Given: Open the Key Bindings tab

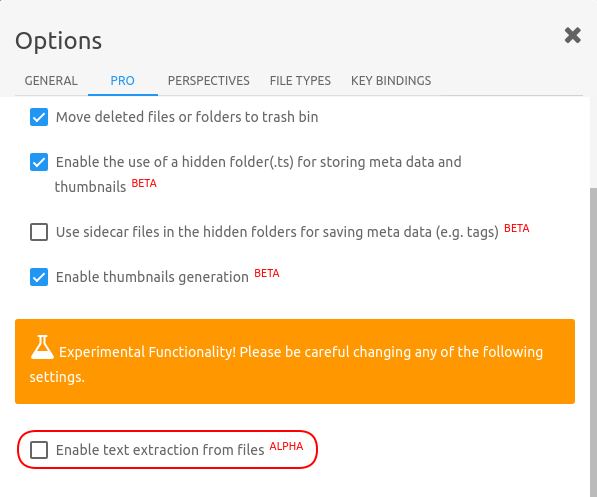Looking at the screenshot, I should coord(391,81).
